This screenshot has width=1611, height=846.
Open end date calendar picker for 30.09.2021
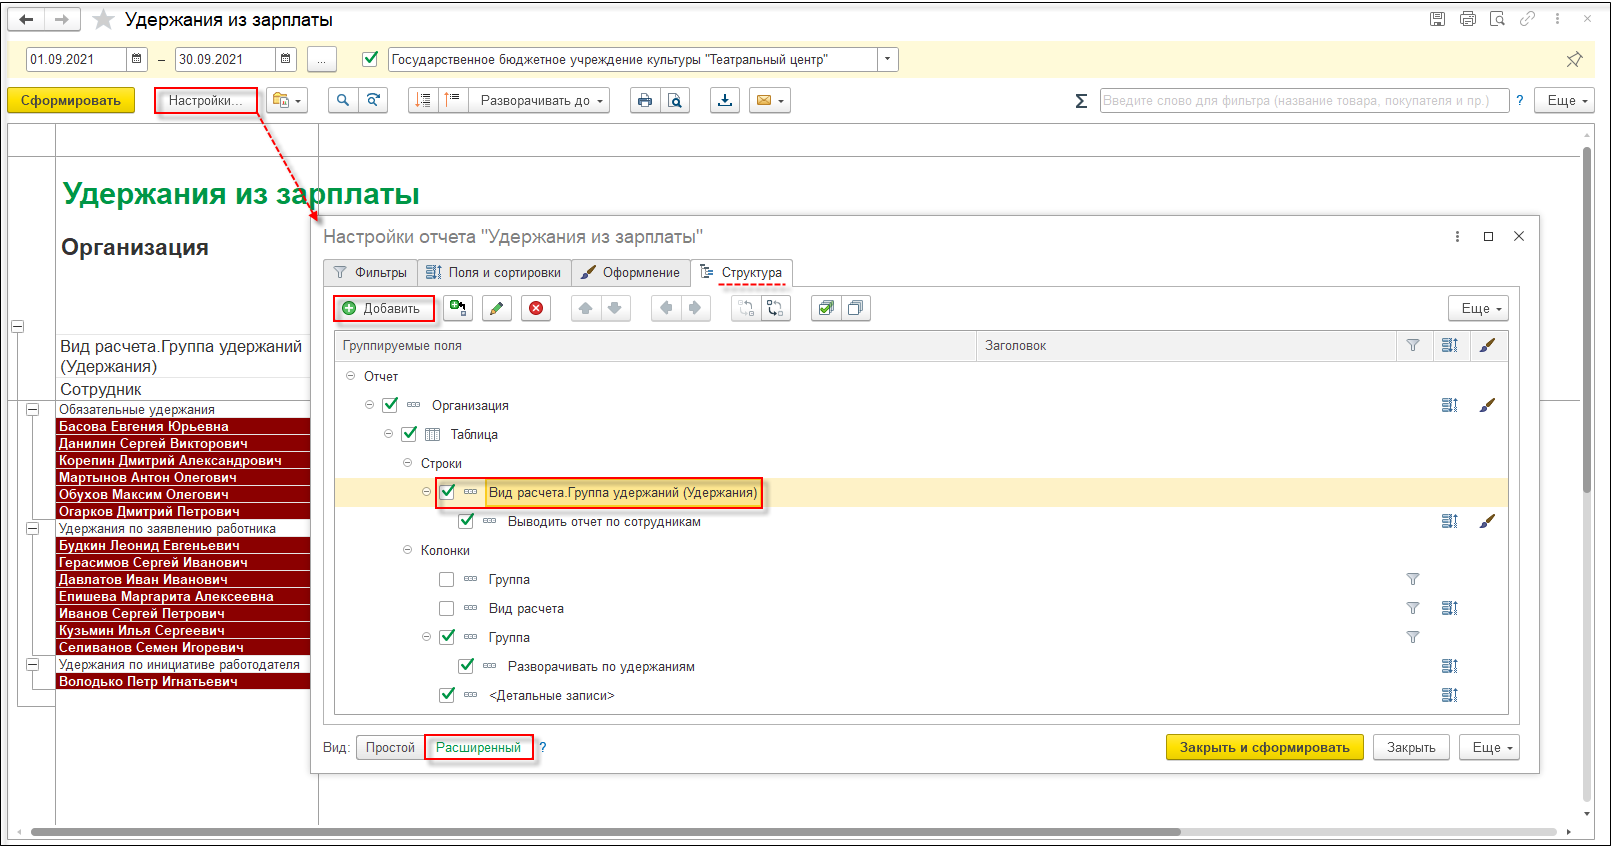click(x=286, y=60)
